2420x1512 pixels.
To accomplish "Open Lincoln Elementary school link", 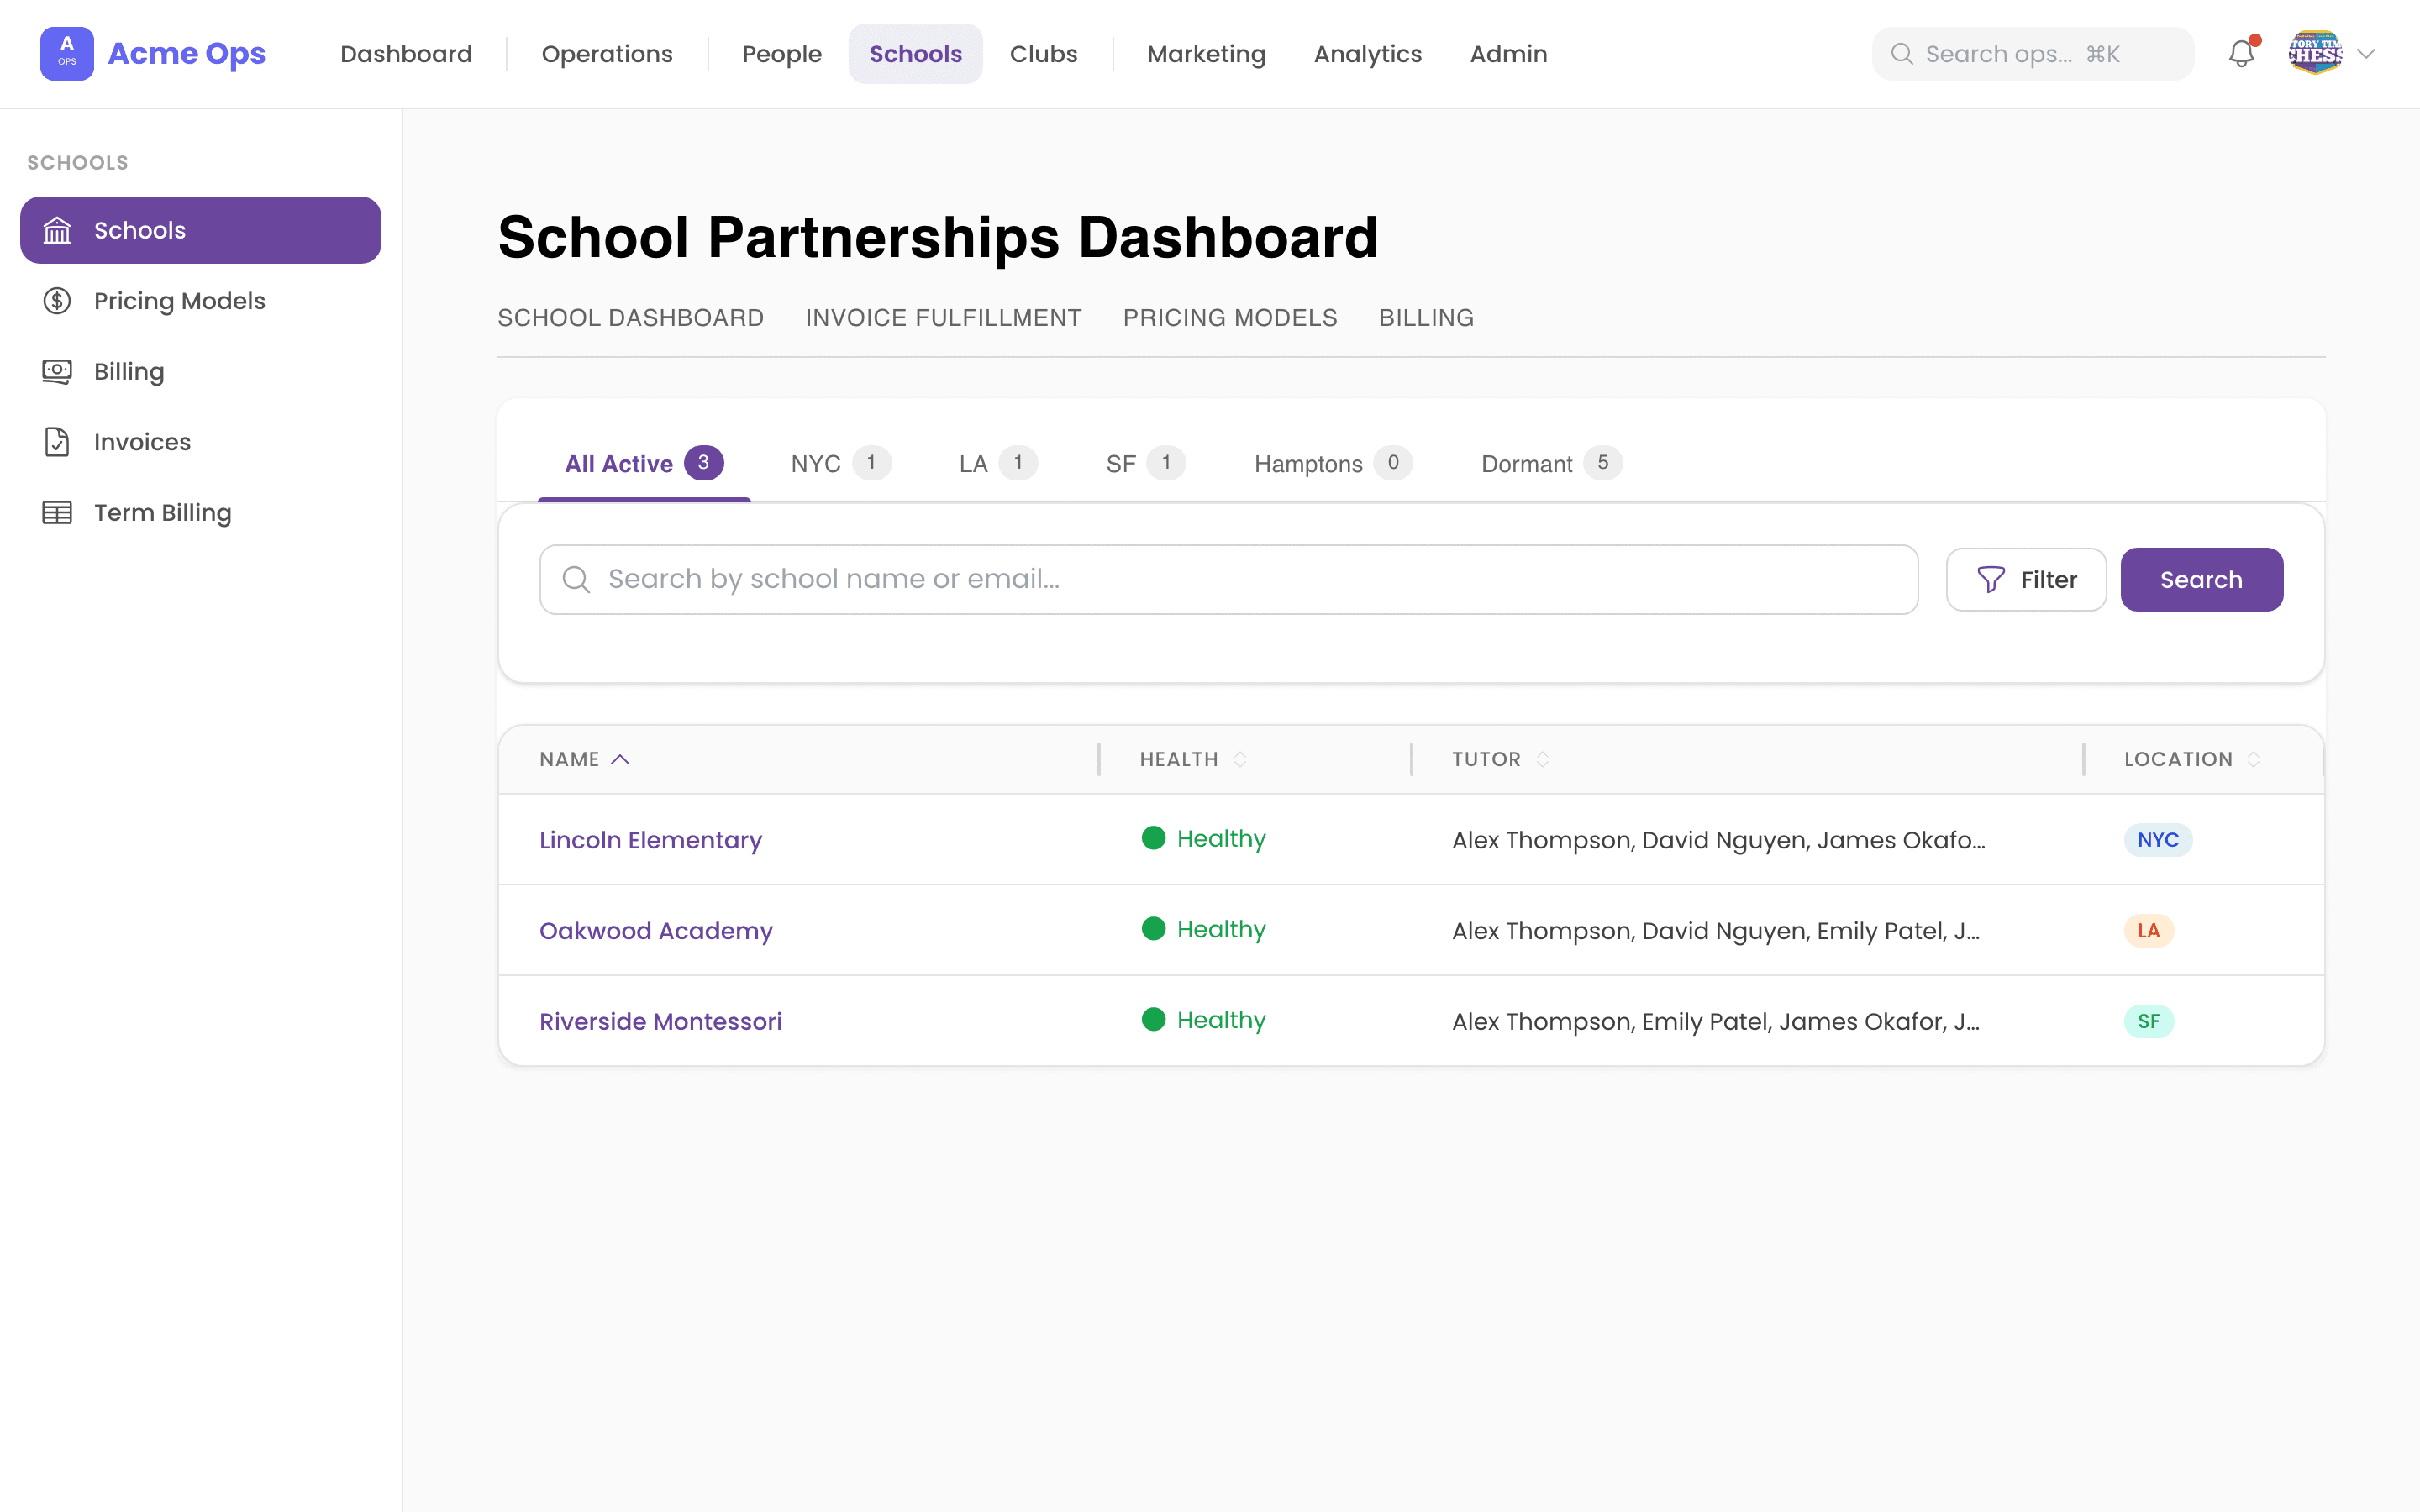I will (x=650, y=840).
